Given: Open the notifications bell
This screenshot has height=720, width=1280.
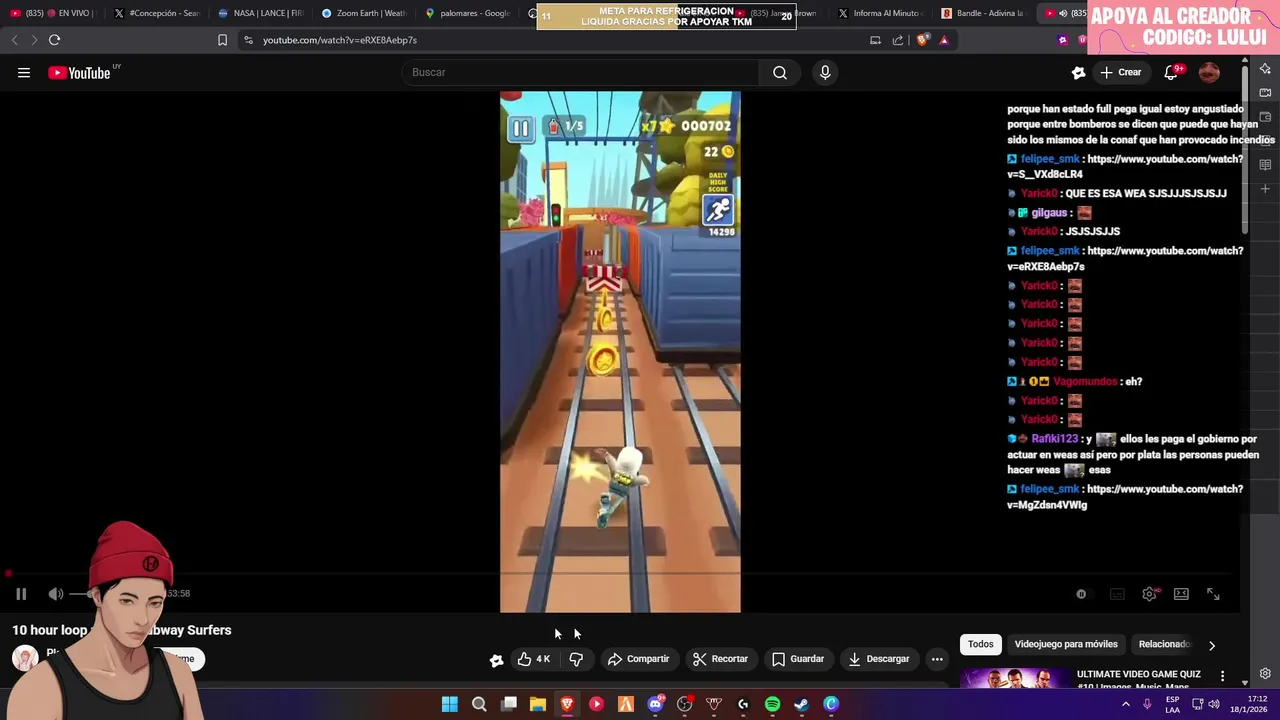Looking at the screenshot, I should pyautogui.click(x=1171, y=72).
